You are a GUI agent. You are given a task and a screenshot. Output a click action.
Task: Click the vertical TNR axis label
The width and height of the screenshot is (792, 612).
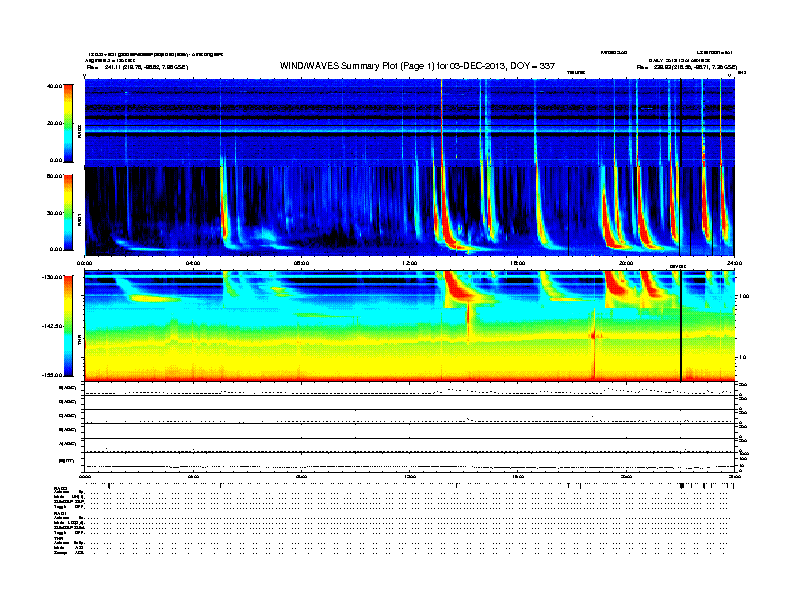point(79,342)
